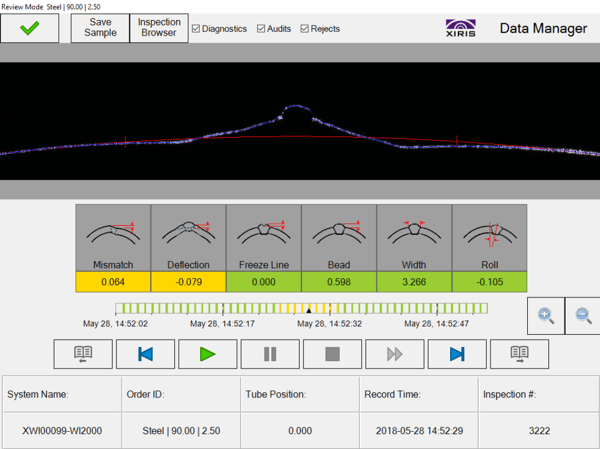This screenshot has height=449, width=600.
Task: Click order ID Steel | 90.00 | 2.50 cell
Action: (181, 431)
